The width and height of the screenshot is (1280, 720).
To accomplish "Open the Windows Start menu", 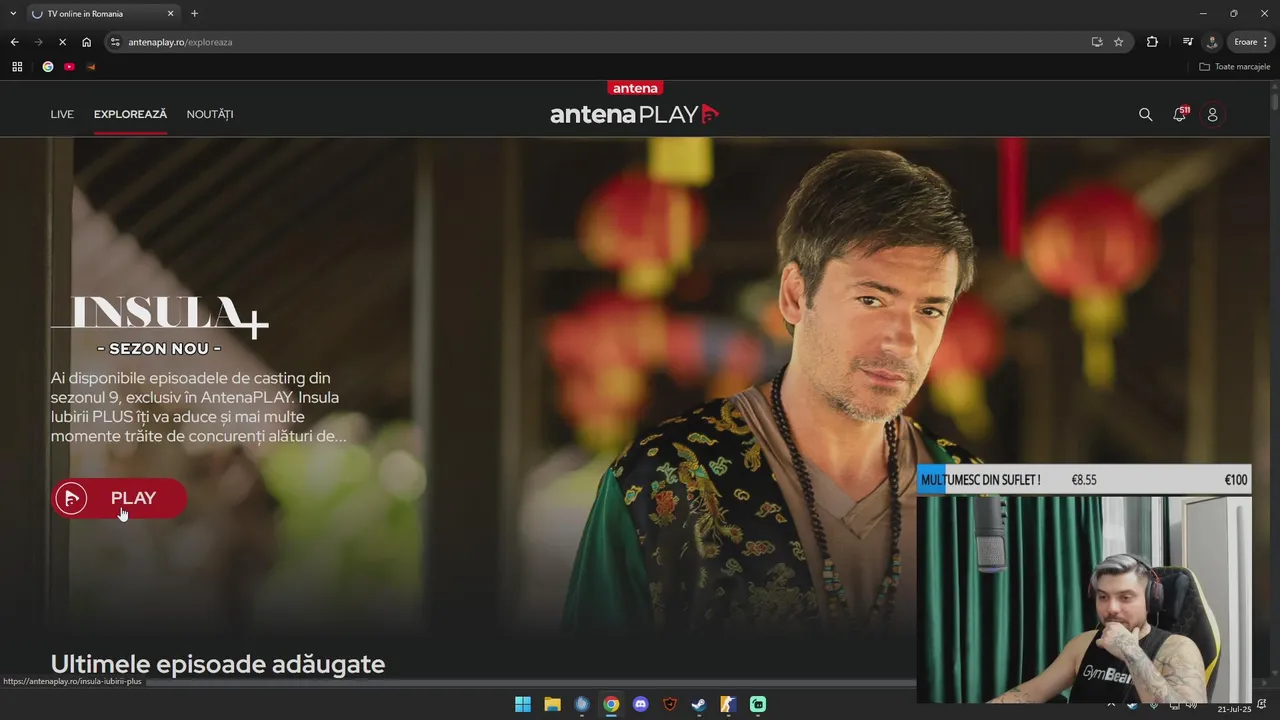I will click(x=523, y=704).
